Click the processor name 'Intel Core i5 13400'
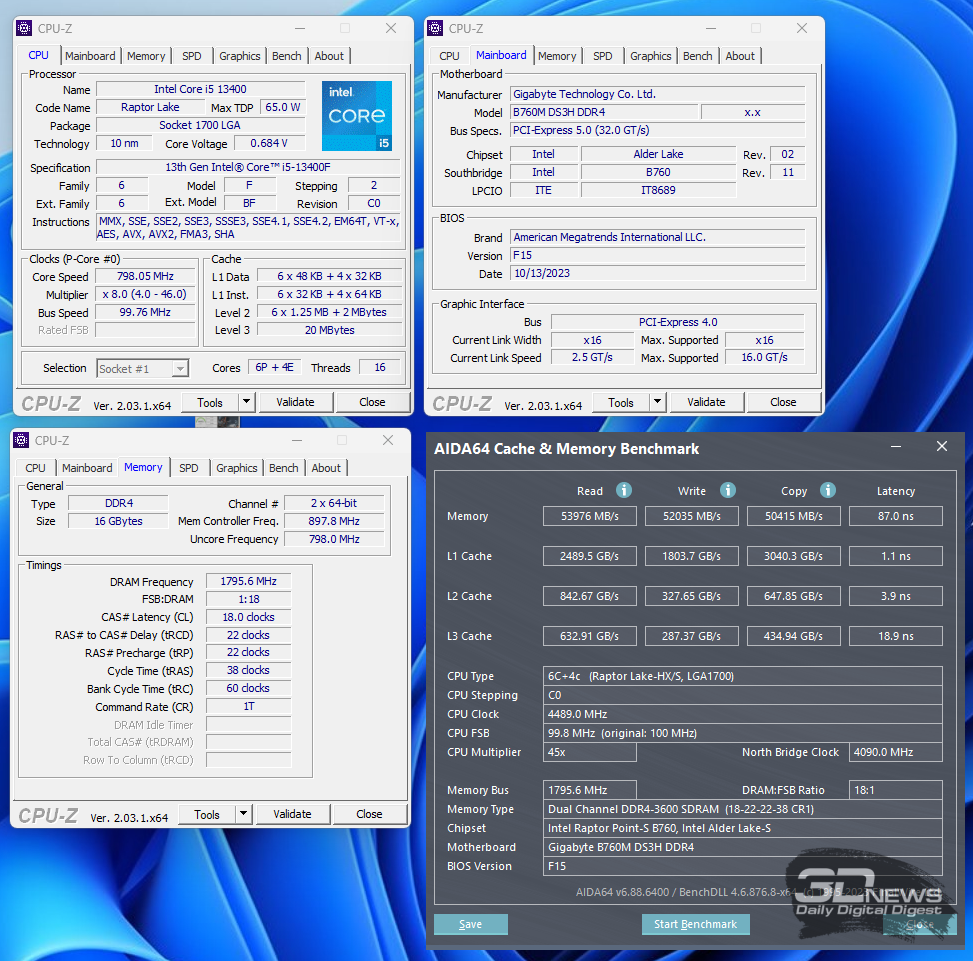The height and width of the screenshot is (961, 973). [x=200, y=89]
